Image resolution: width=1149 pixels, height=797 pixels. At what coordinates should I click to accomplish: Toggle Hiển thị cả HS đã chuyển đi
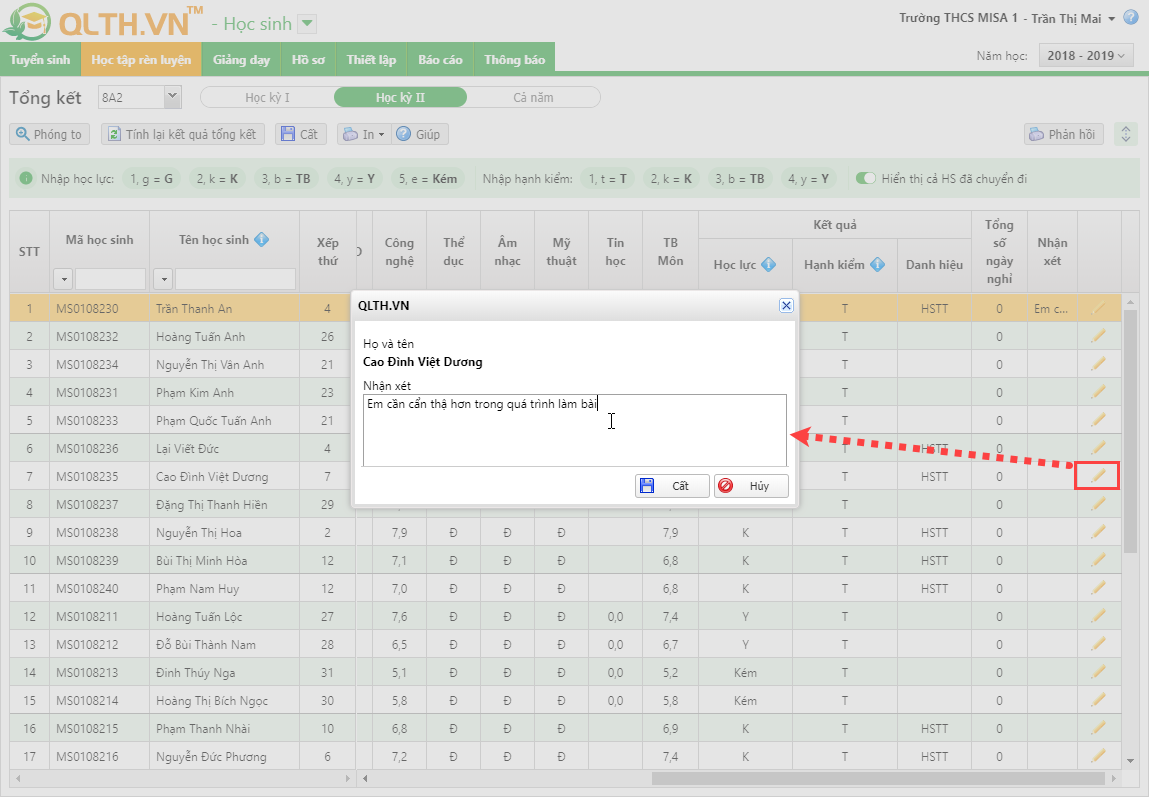point(865,179)
